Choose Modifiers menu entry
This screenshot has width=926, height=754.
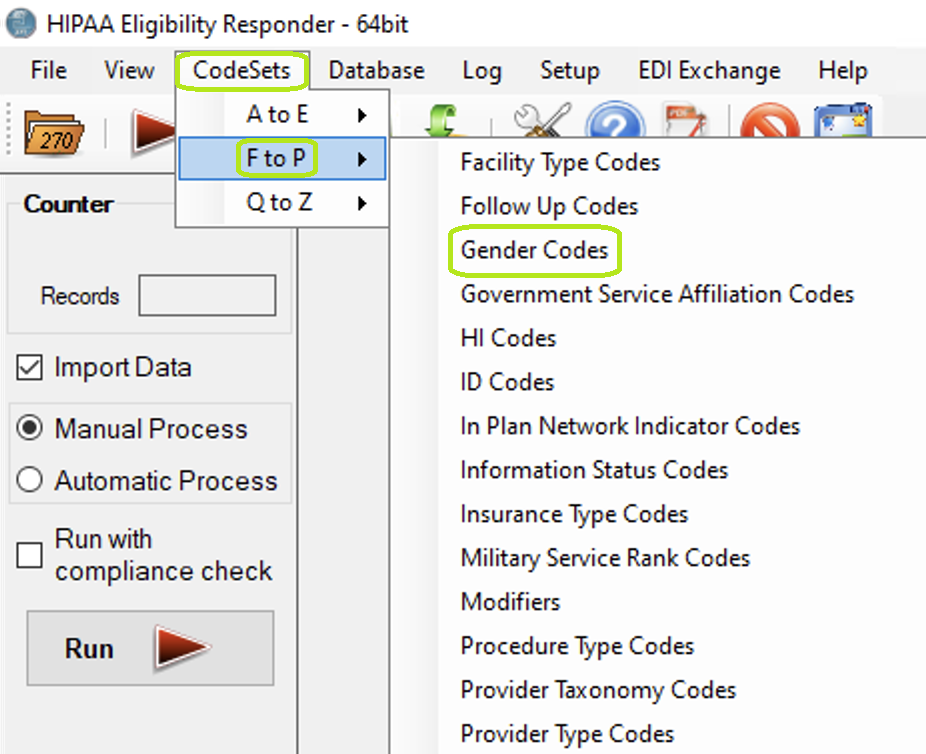pyautogui.click(x=510, y=602)
